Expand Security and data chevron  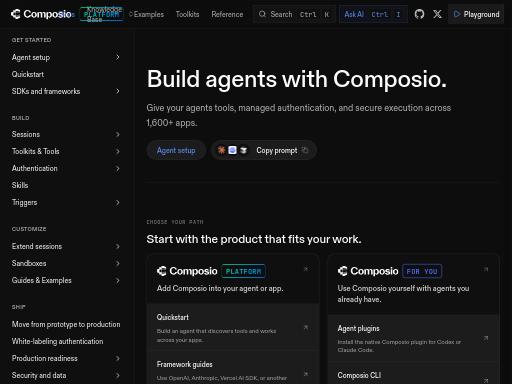[117, 375]
